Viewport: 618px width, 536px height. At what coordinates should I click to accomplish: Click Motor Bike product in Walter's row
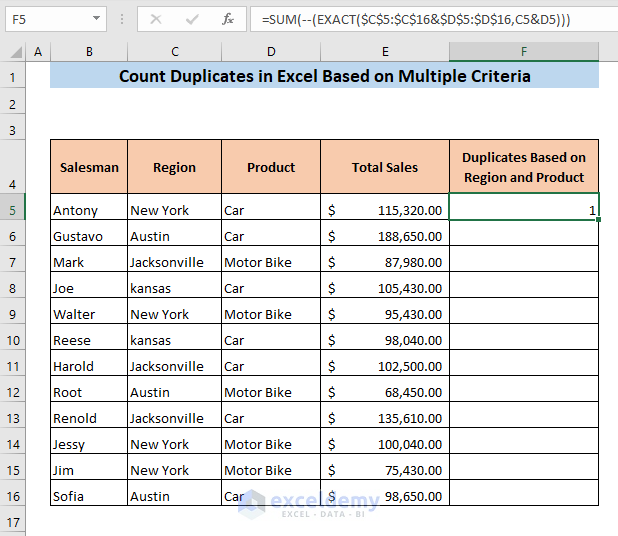271,311
